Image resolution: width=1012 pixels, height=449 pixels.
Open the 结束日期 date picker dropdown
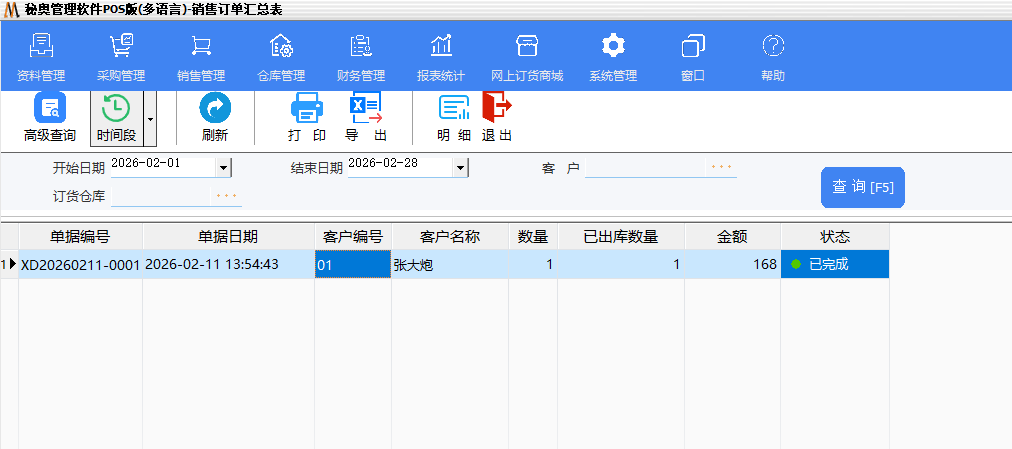click(x=460, y=168)
